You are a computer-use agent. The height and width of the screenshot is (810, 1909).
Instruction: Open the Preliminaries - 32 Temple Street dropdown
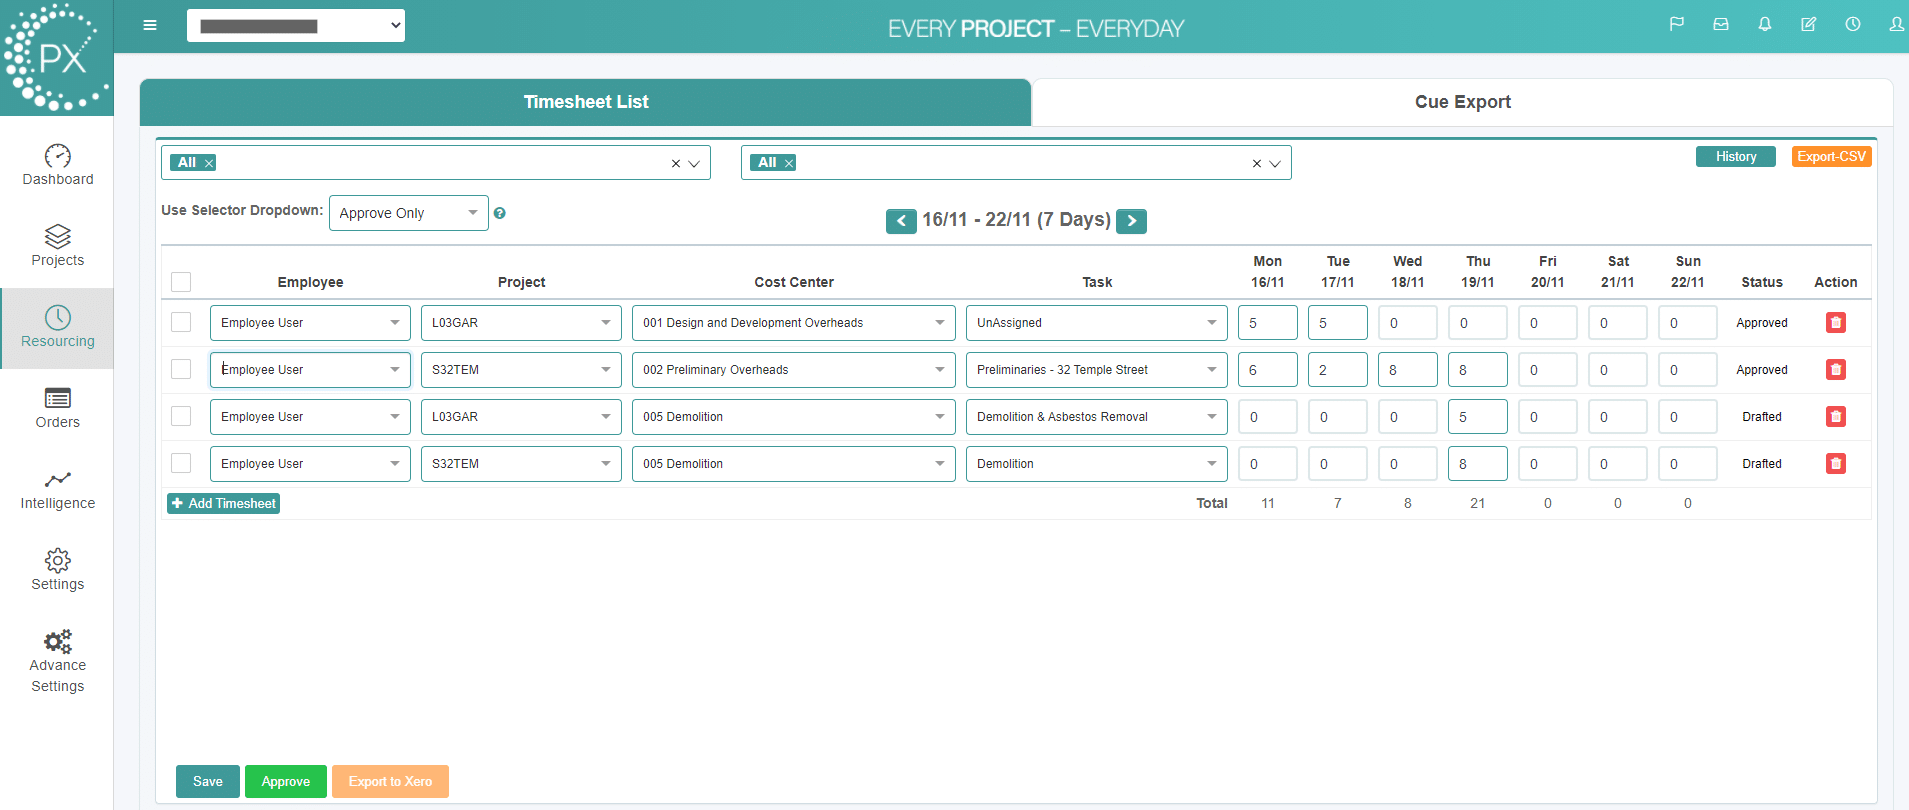click(1096, 370)
